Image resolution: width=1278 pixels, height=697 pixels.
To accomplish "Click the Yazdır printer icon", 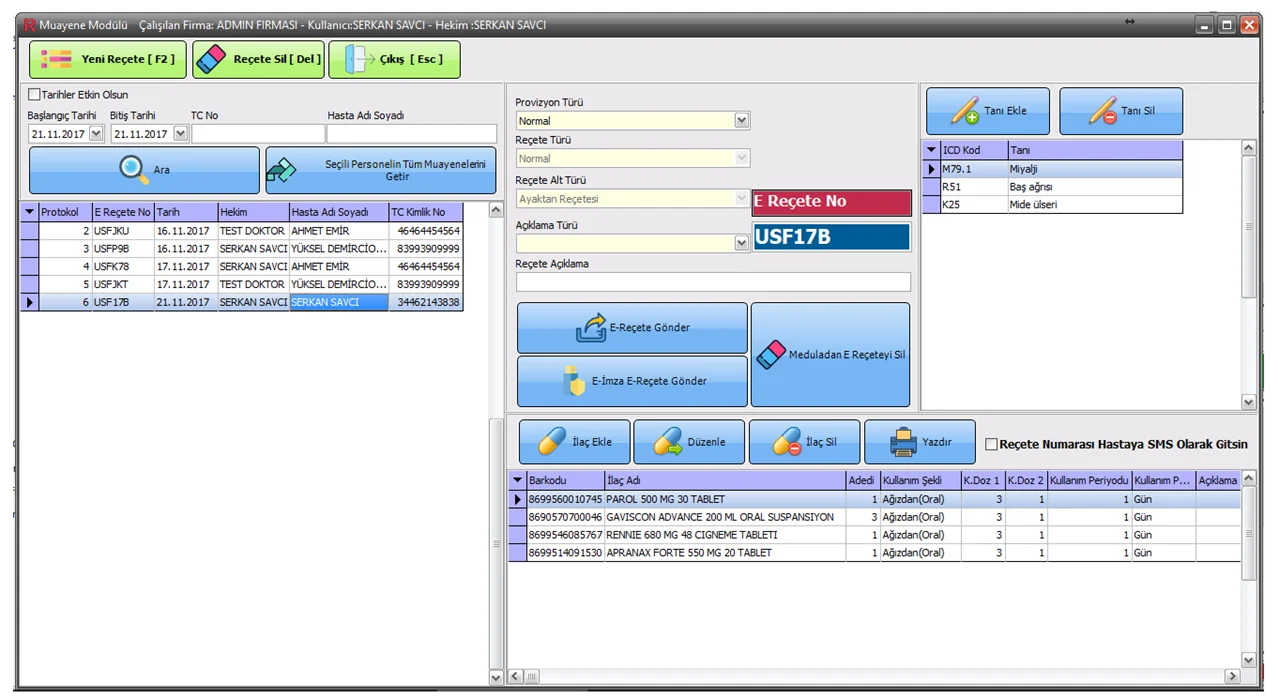I will [903, 442].
